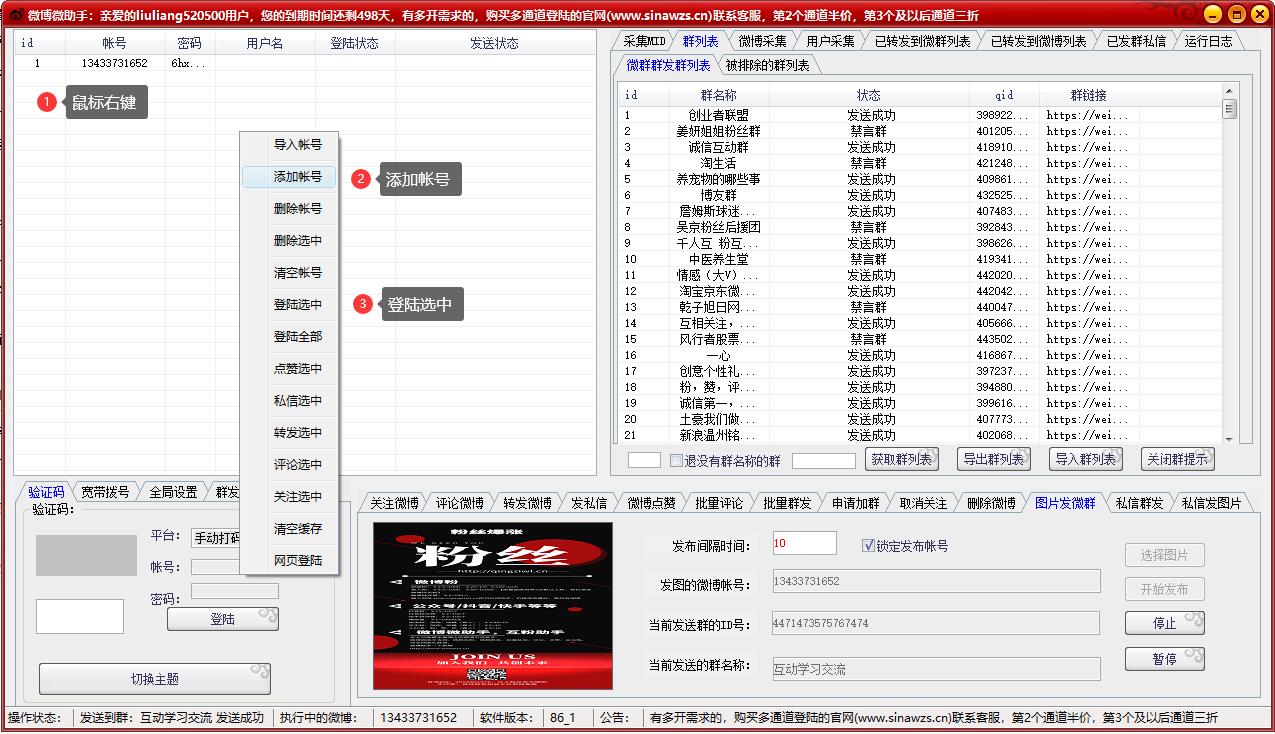
Task: Click the 登陆状态 column header
Action: click(354, 44)
